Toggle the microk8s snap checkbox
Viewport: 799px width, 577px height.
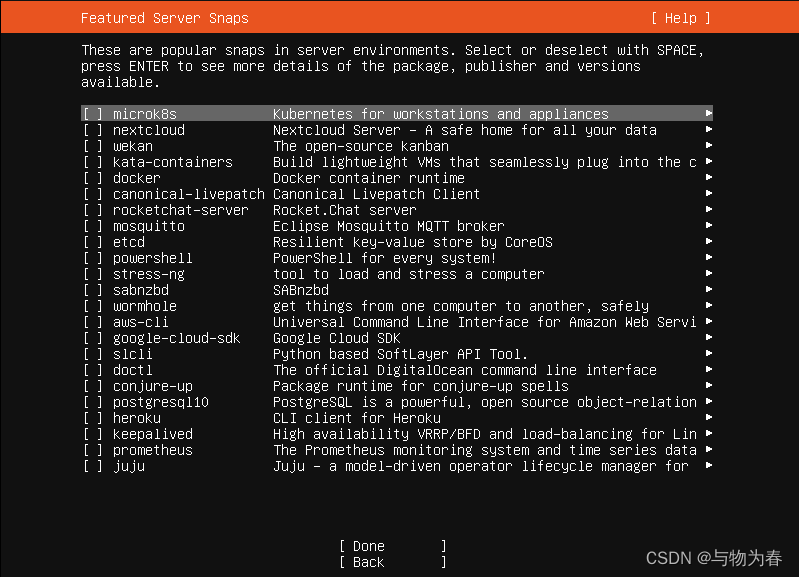tap(93, 114)
